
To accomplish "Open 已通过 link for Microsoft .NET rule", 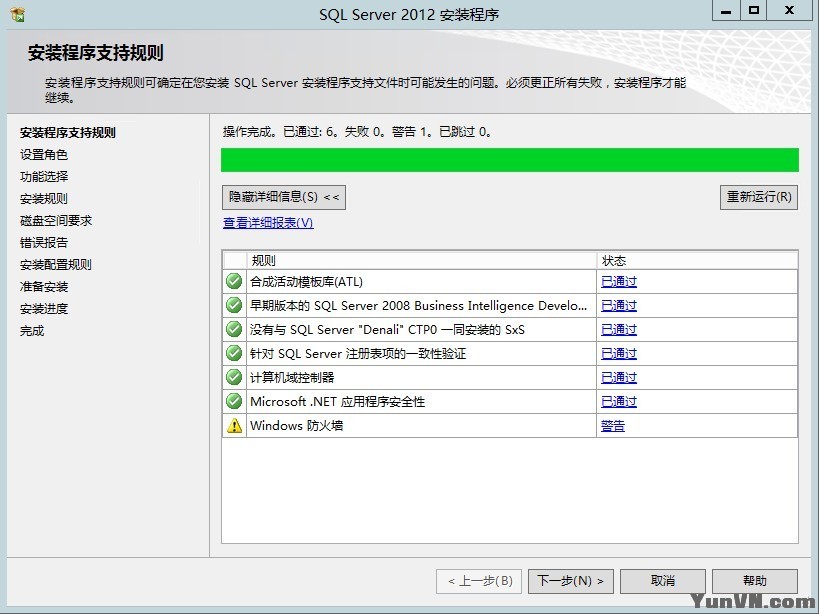I will [x=619, y=402].
